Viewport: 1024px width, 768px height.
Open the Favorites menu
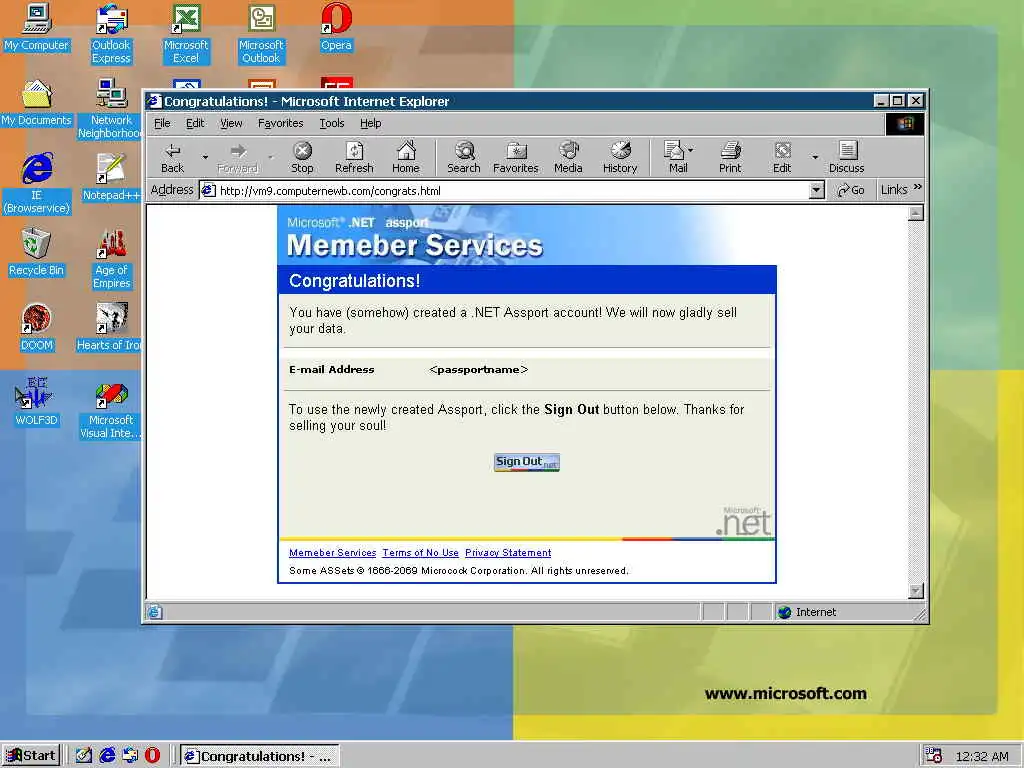281,123
